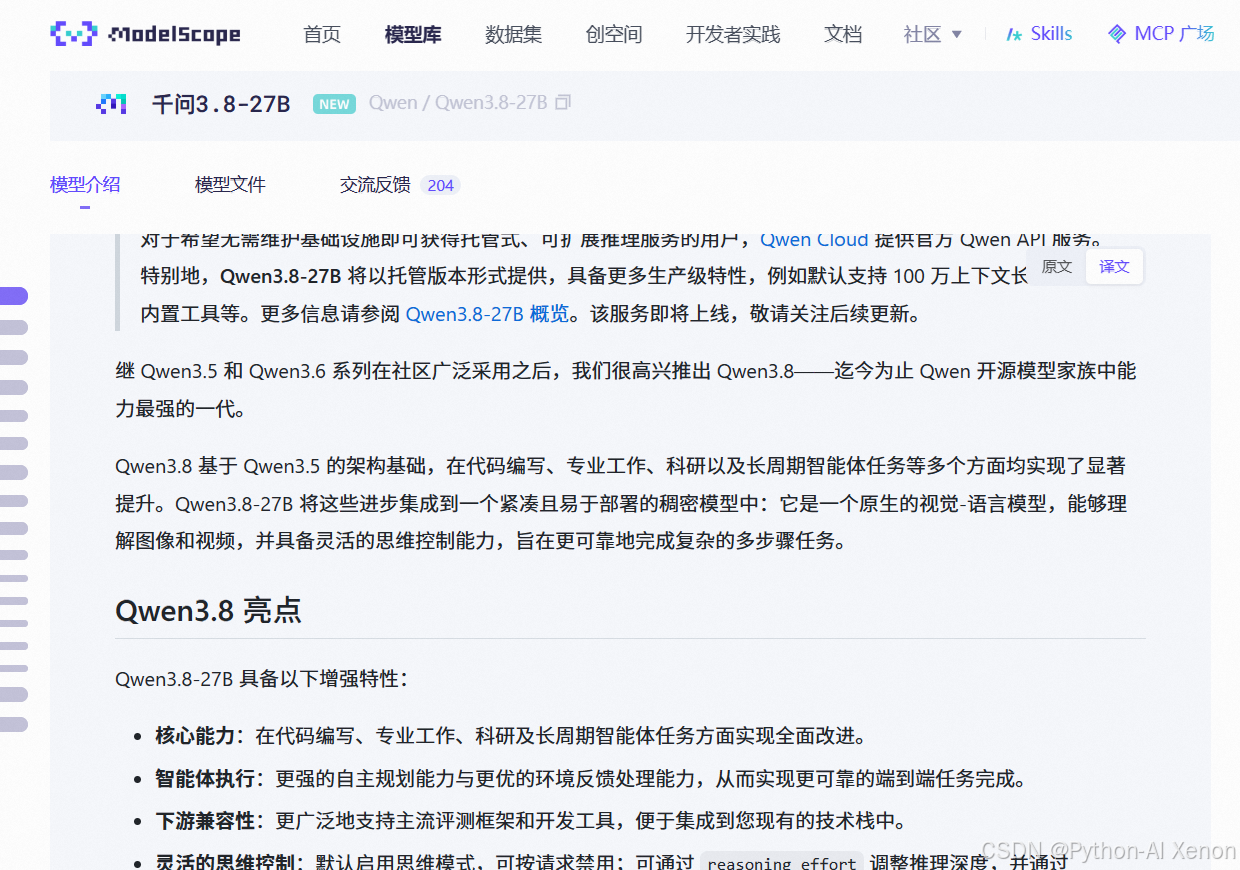Open 创空间 in the navigation bar
This screenshot has height=870, width=1240.
614,34
